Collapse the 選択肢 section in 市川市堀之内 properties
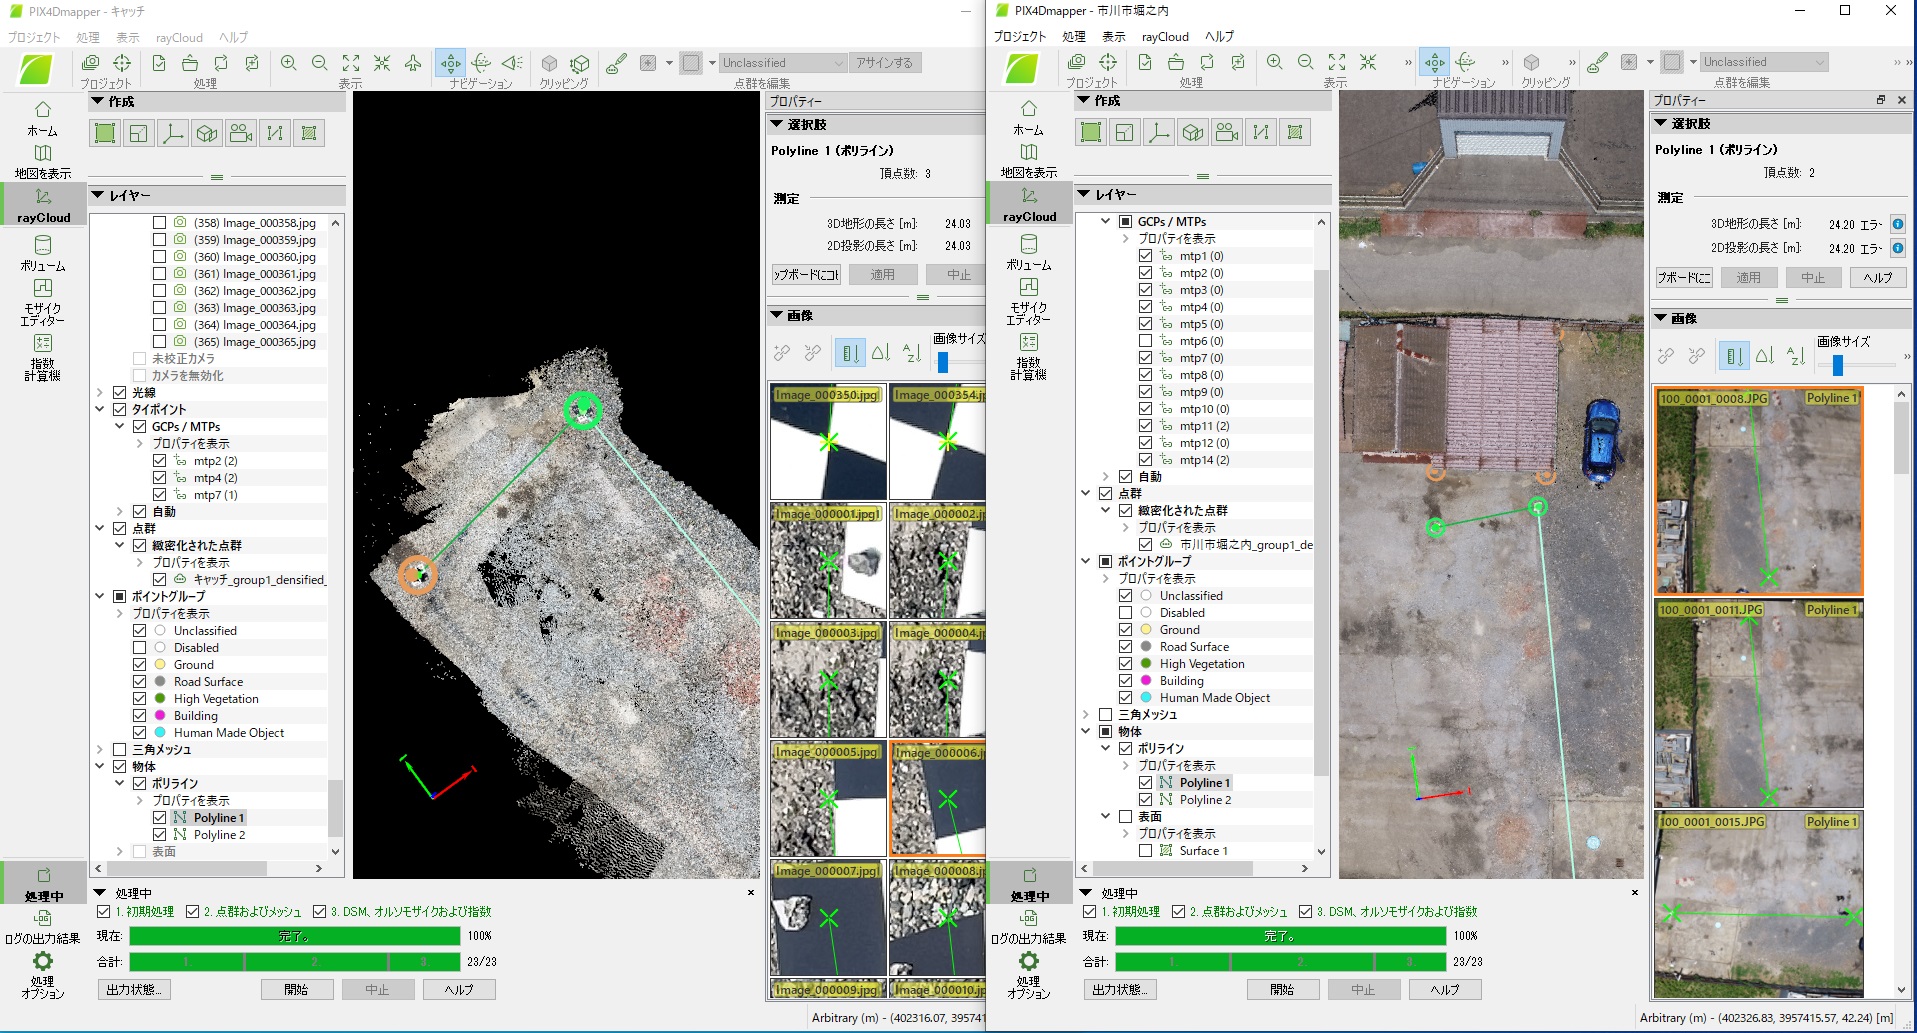Image resolution: width=1917 pixels, height=1033 pixels. pyautogui.click(x=1661, y=124)
